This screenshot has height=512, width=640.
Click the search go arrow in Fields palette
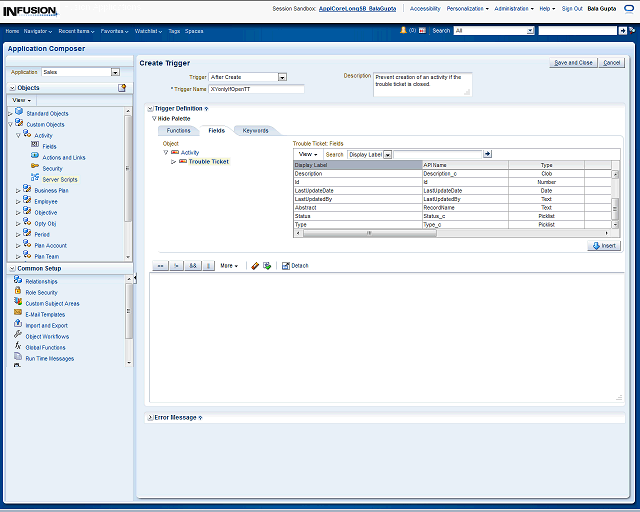[x=488, y=154]
